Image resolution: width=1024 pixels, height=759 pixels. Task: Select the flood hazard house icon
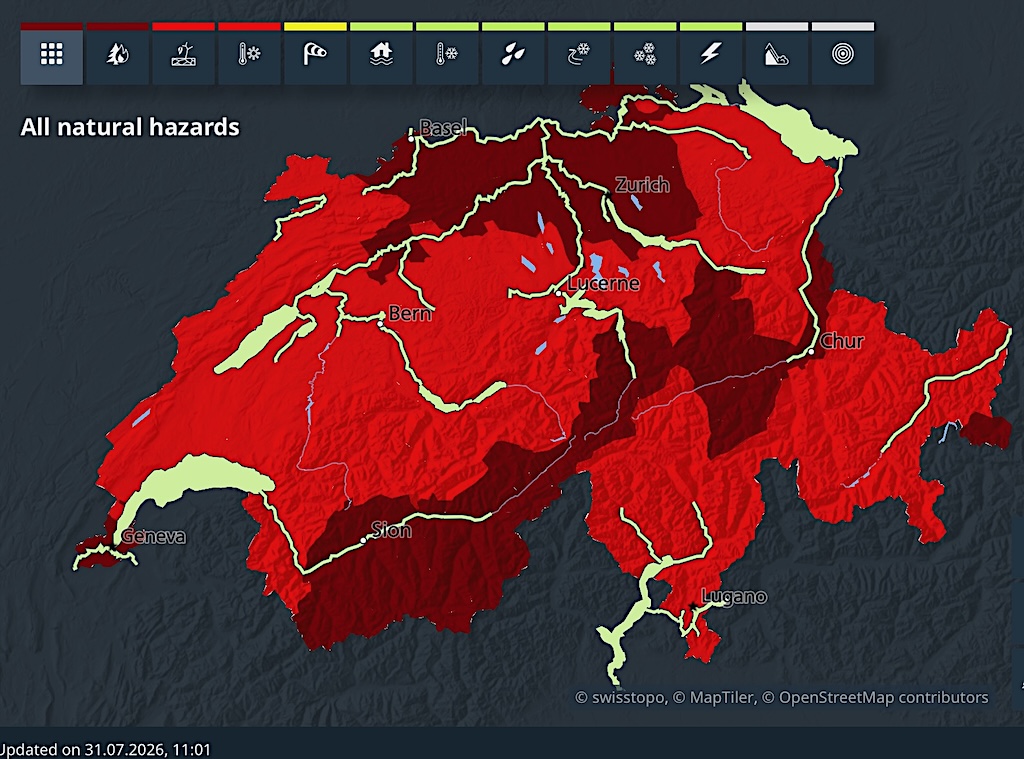381,54
